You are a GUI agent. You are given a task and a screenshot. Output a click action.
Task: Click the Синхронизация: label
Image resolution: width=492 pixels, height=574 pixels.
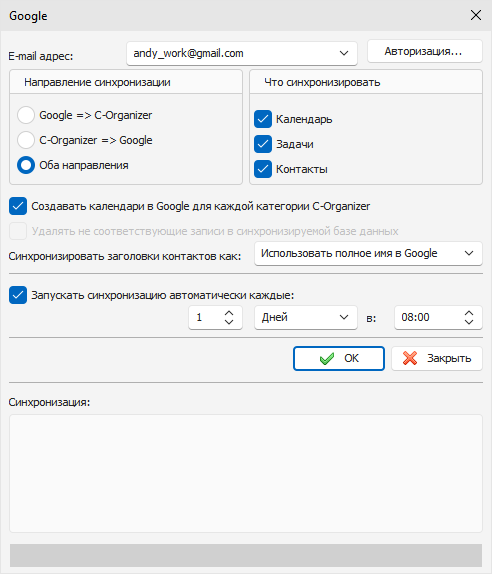49,402
